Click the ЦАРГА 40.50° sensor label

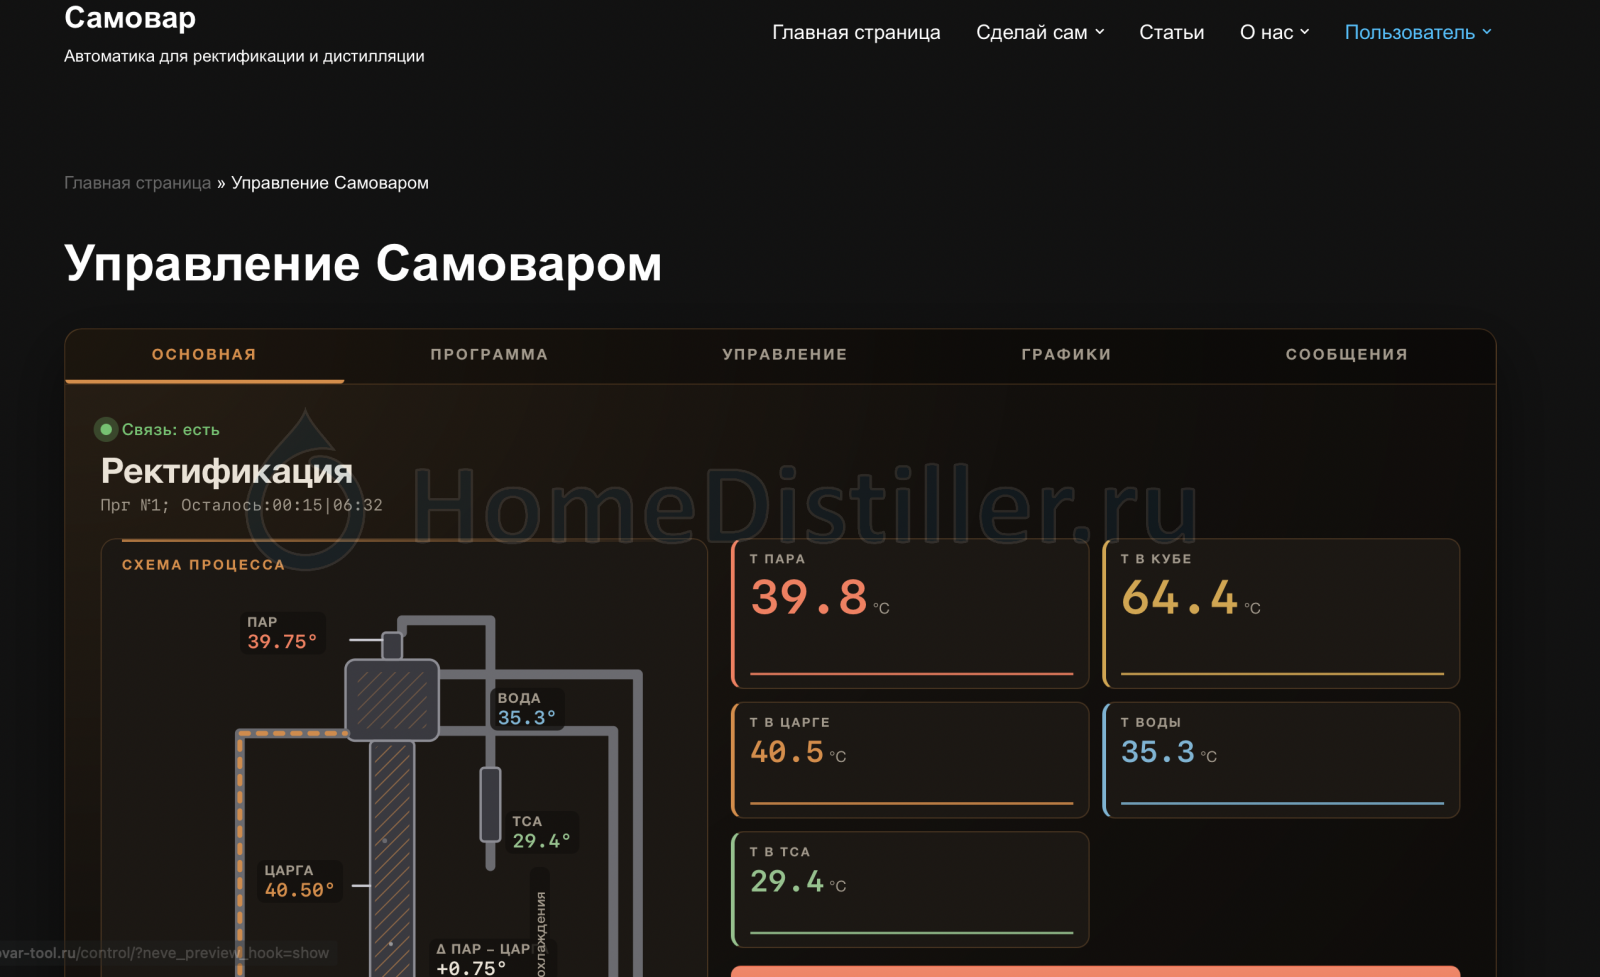pos(299,881)
